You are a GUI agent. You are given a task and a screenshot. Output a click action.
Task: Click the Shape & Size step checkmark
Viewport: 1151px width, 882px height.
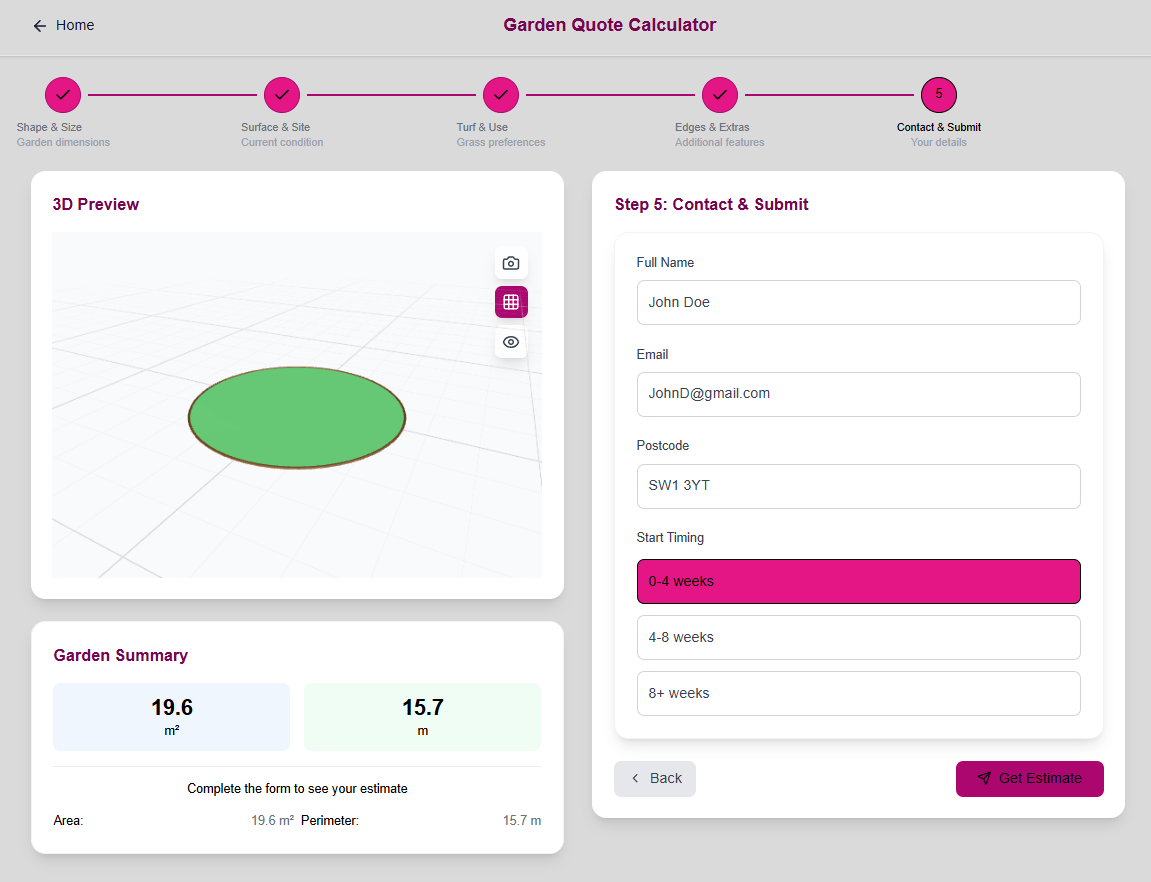[63, 95]
